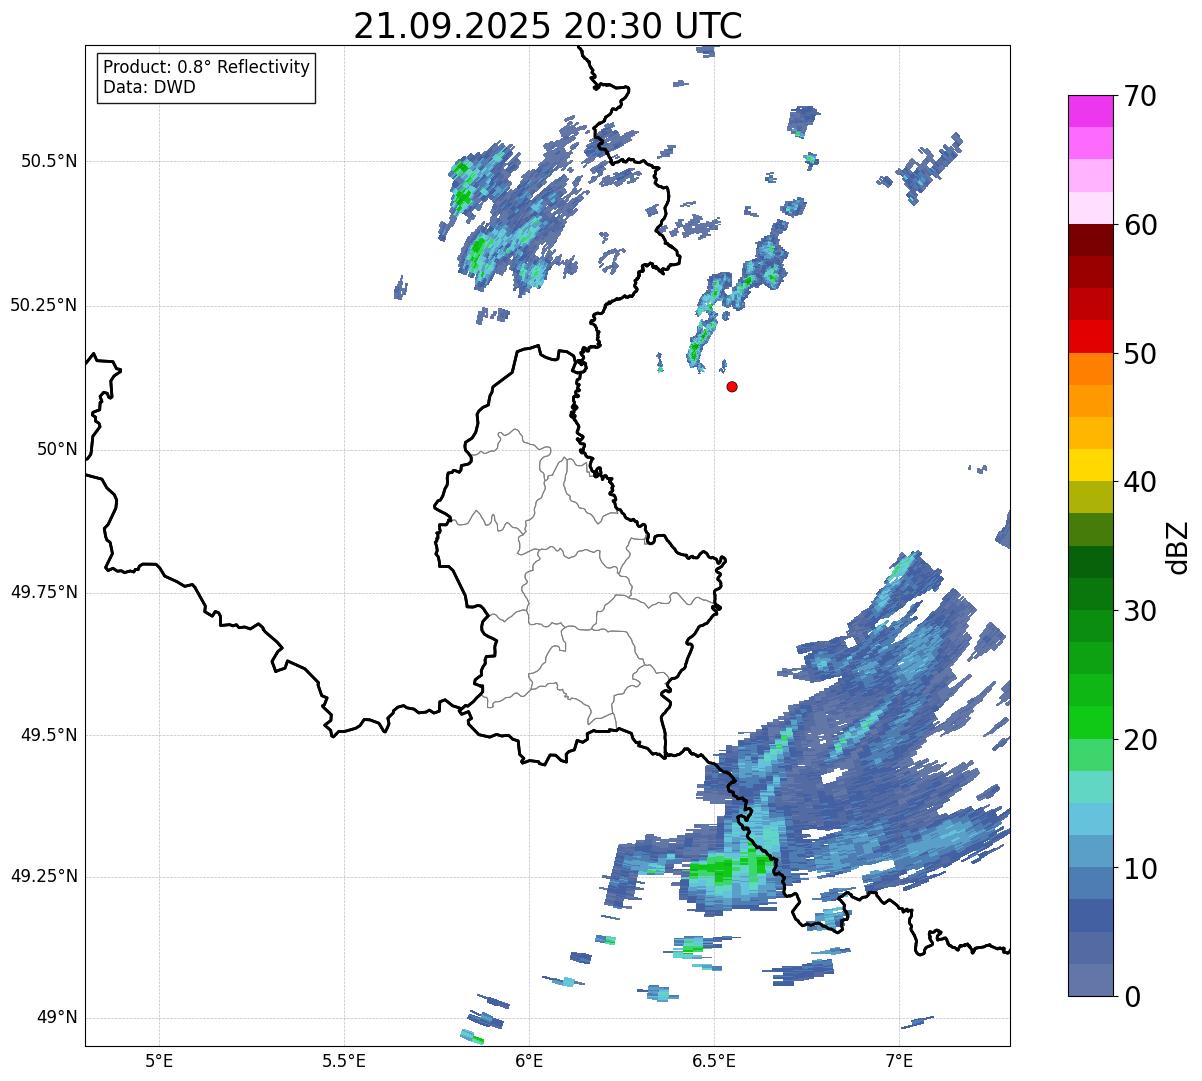
Task: Click the orange colorbar segment at 50 dBZ
Action: click(x=1090, y=369)
